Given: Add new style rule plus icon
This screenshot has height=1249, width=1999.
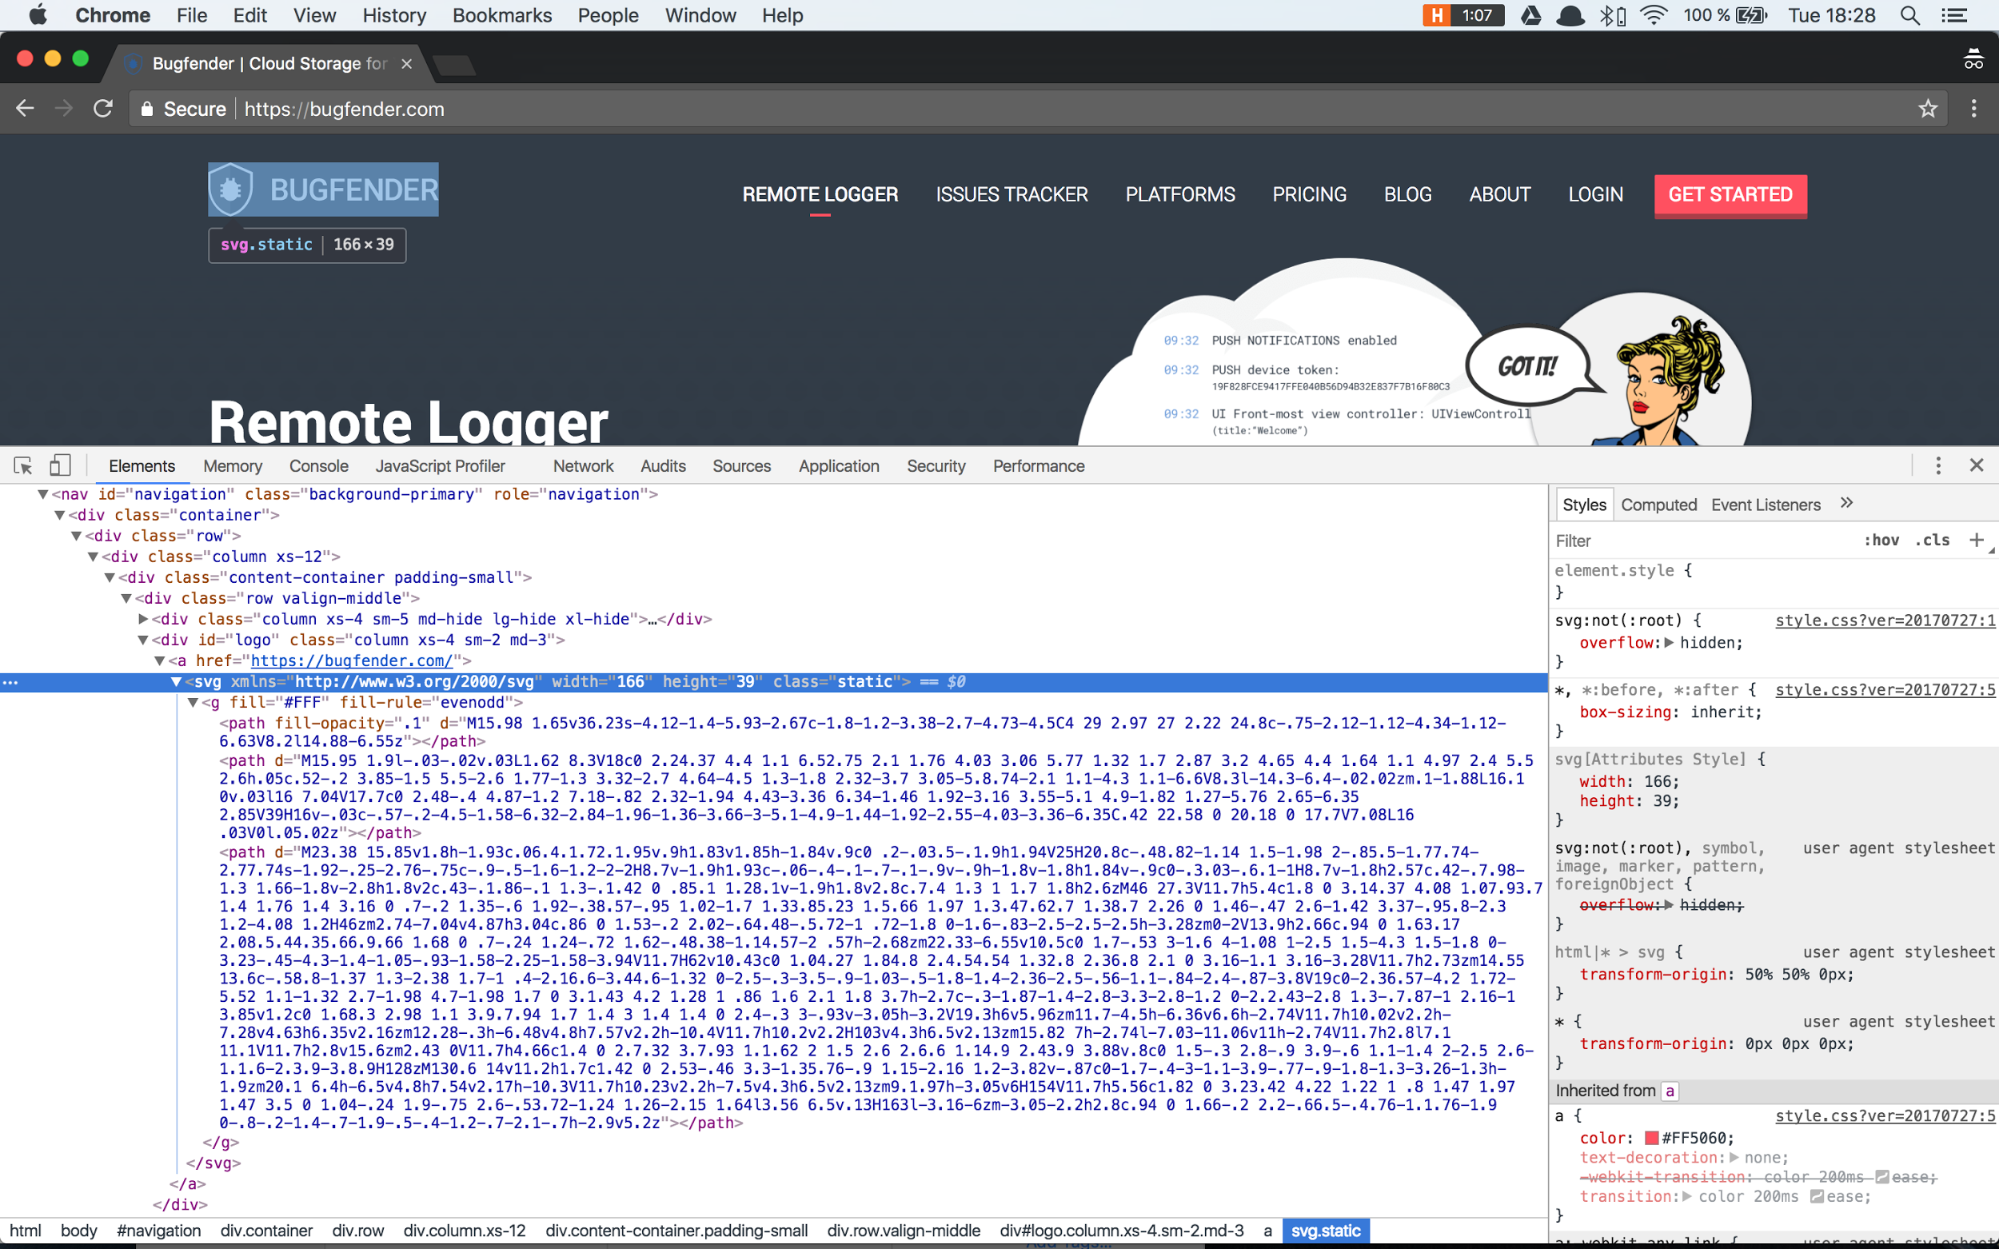Looking at the screenshot, I should [1976, 540].
